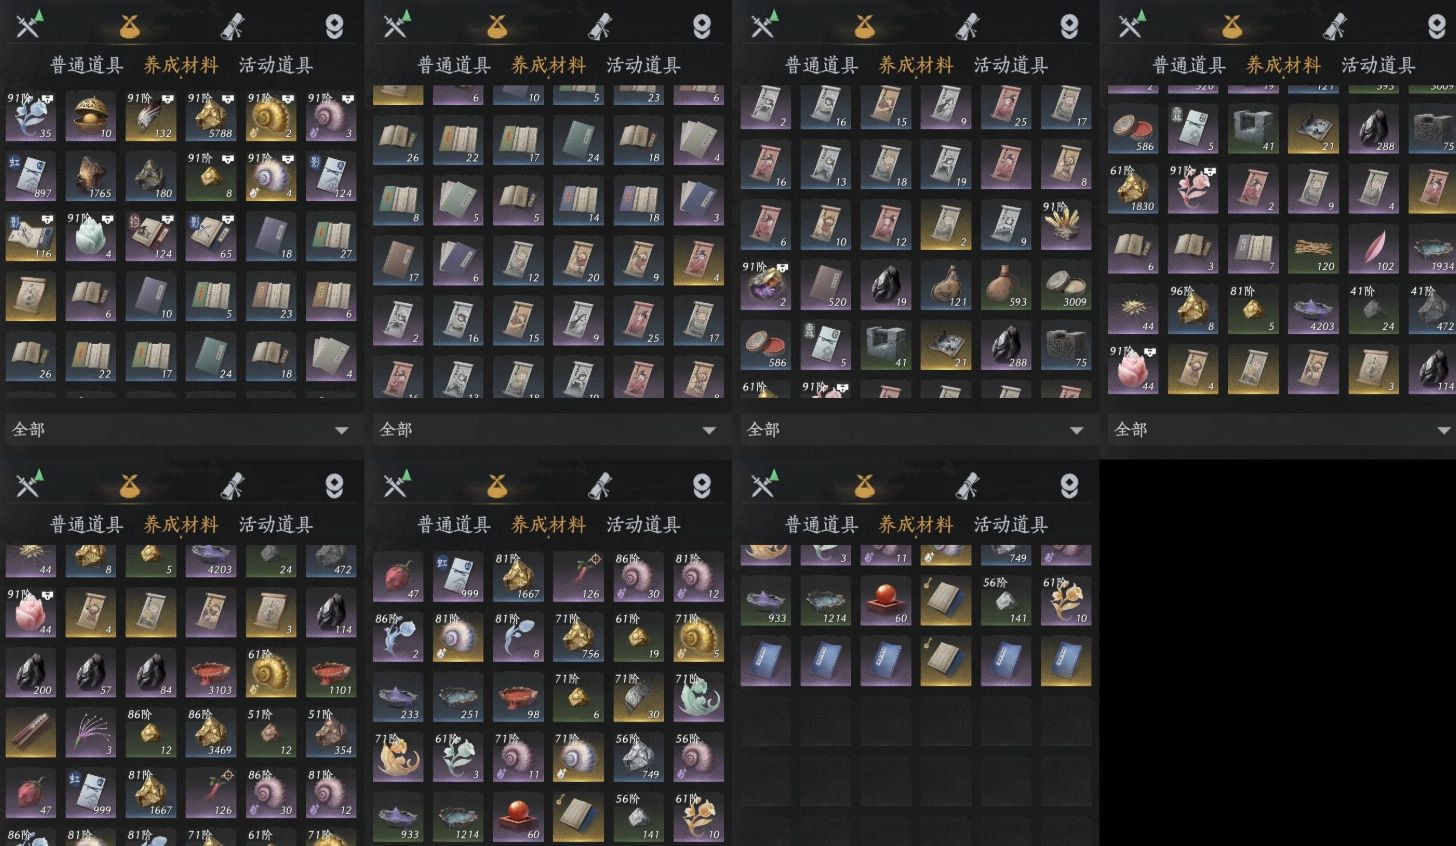Select the ore item showing 1765
The height and width of the screenshot is (846, 1456).
(91, 177)
